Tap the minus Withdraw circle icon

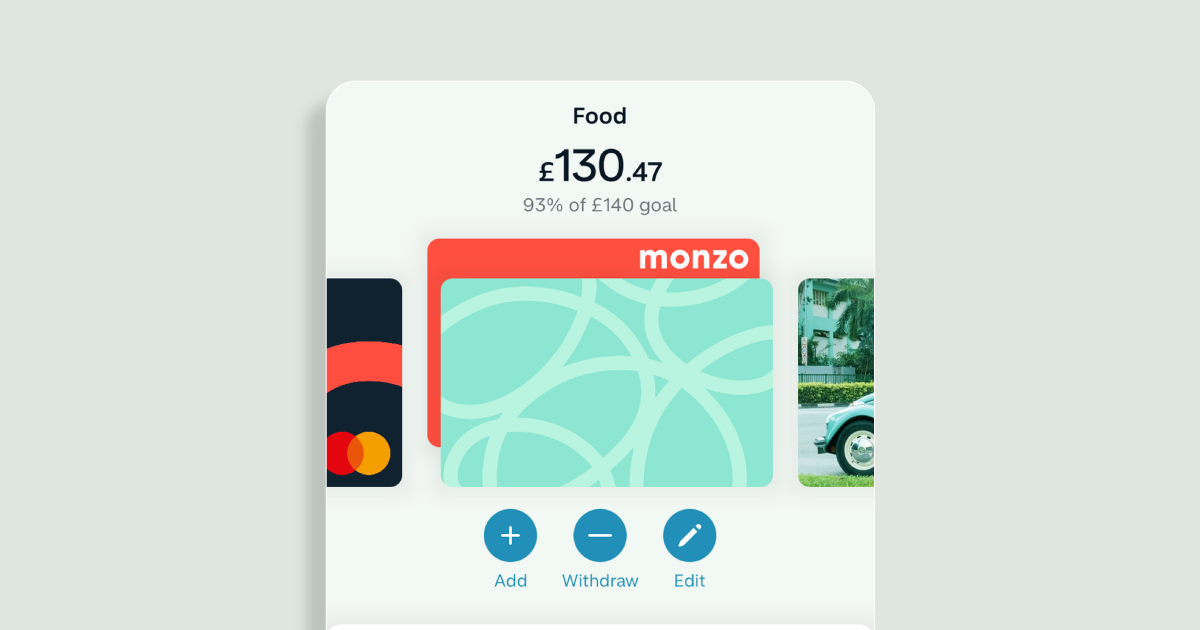600,535
